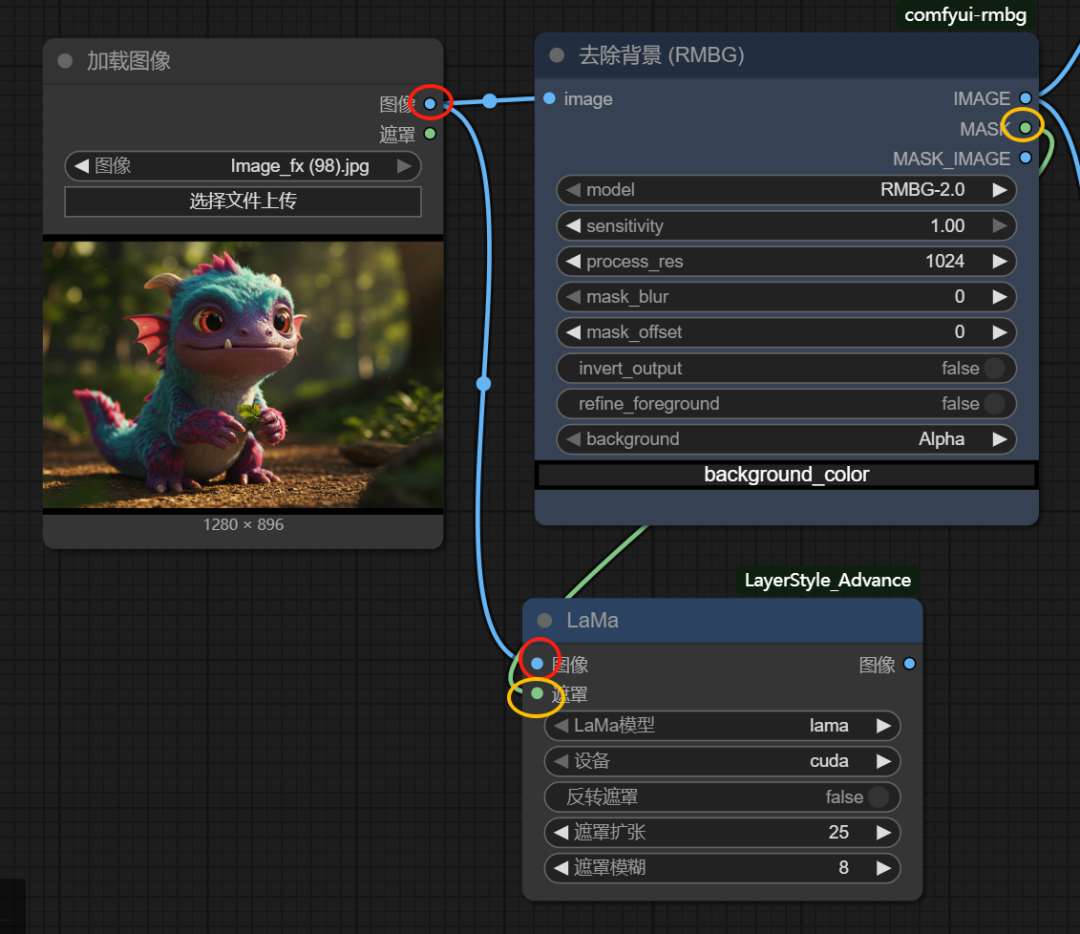
Task: Click the reroute dot on the top image link
Action: 490,101
